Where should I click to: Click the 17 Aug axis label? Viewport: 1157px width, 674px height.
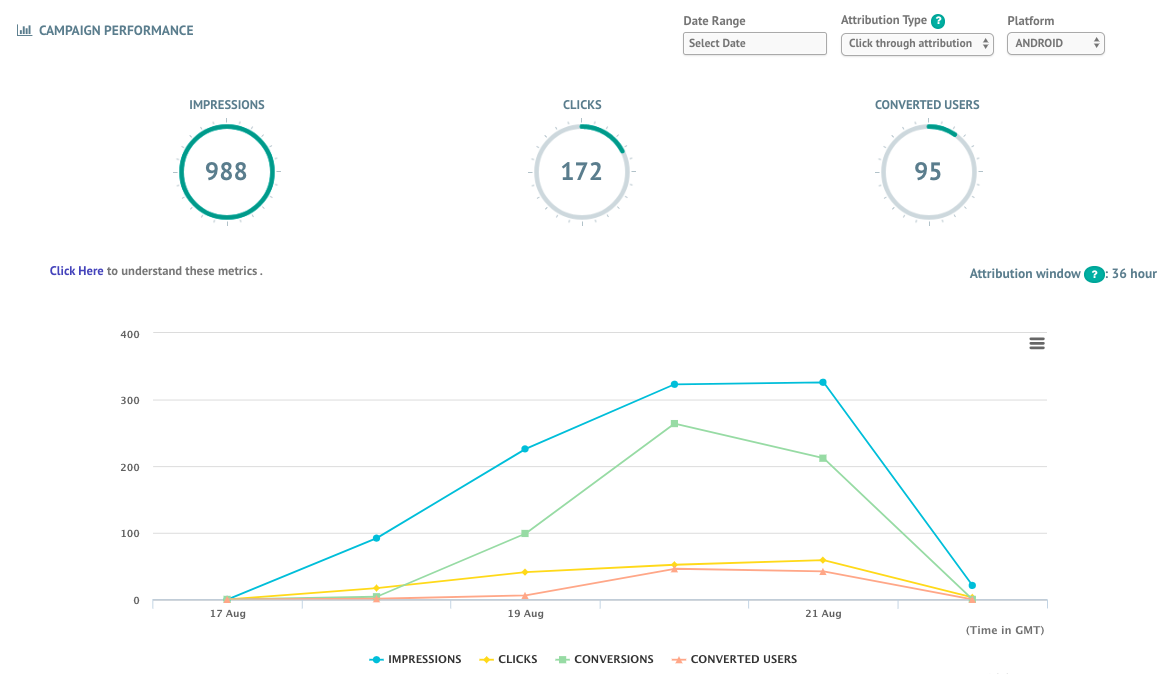pyautogui.click(x=227, y=613)
